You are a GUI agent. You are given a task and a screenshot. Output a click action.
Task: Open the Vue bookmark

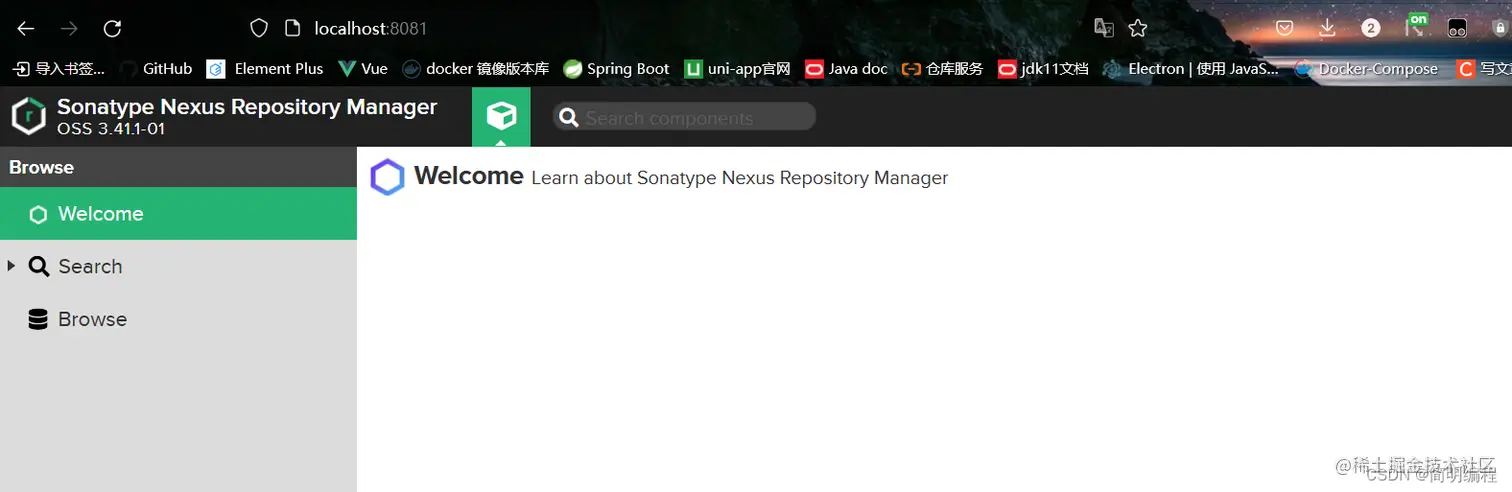[363, 69]
